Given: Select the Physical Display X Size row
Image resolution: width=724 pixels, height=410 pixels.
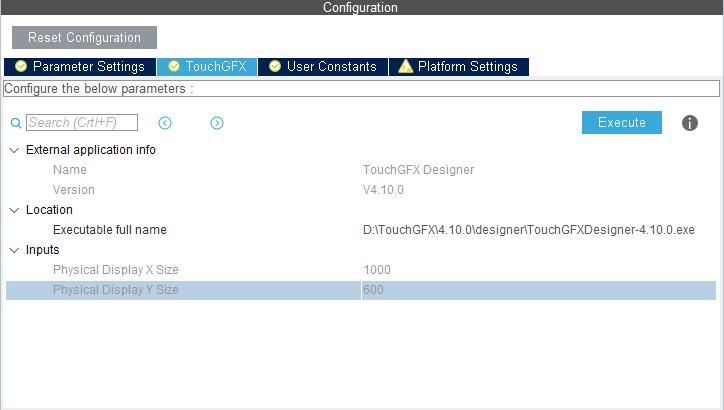Looking at the screenshot, I should tap(361, 270).
